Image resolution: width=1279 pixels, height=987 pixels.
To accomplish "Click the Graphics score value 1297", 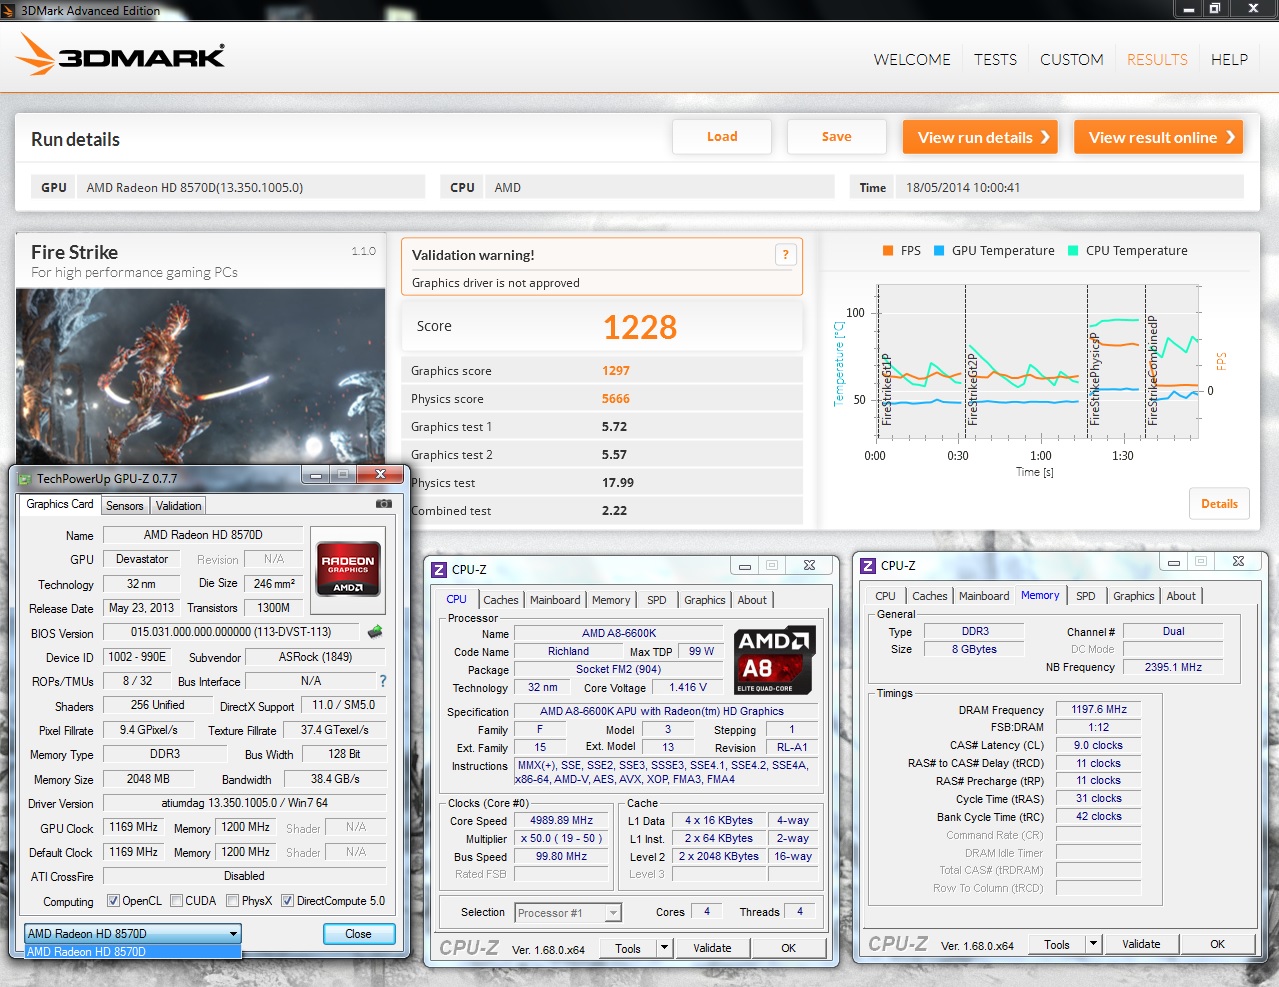I will pyautogui.click(x=616, y=371).
